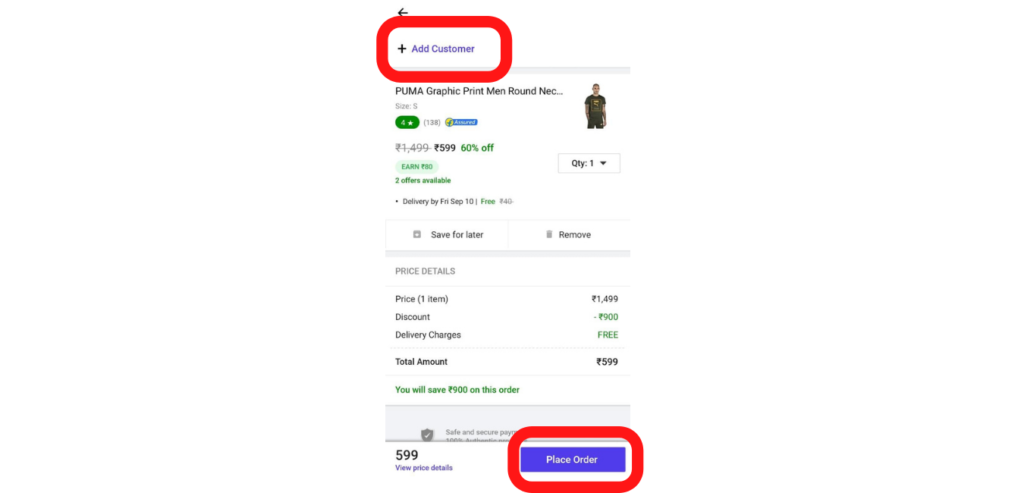Click the EARN ₹80 badge

417,167
